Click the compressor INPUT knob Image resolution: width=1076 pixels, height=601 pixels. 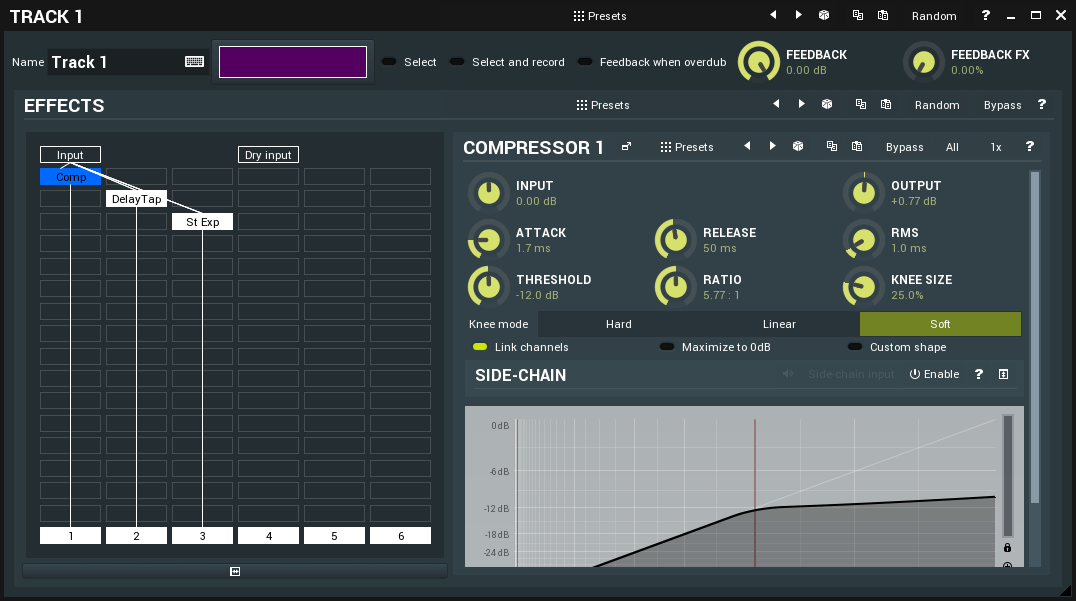pos(489,193)
